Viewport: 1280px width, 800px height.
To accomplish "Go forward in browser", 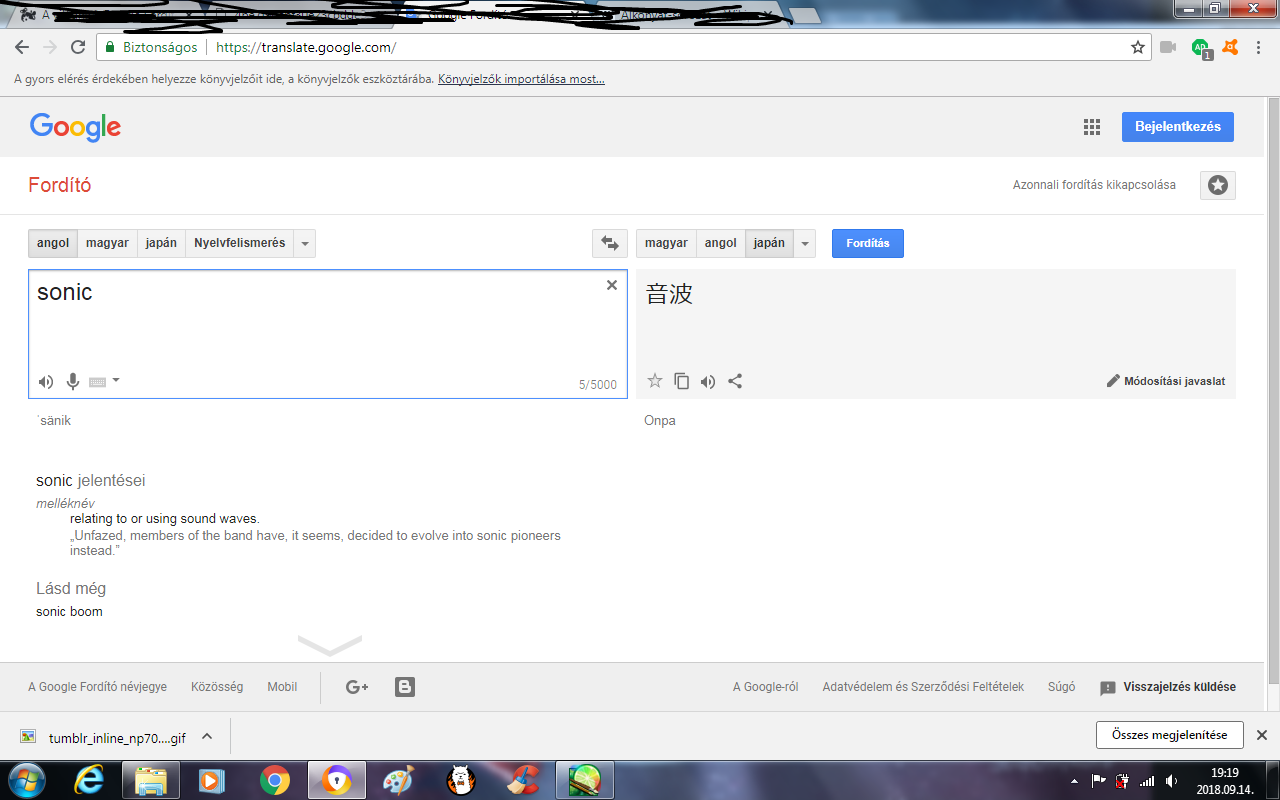I will tap(50, 47).
